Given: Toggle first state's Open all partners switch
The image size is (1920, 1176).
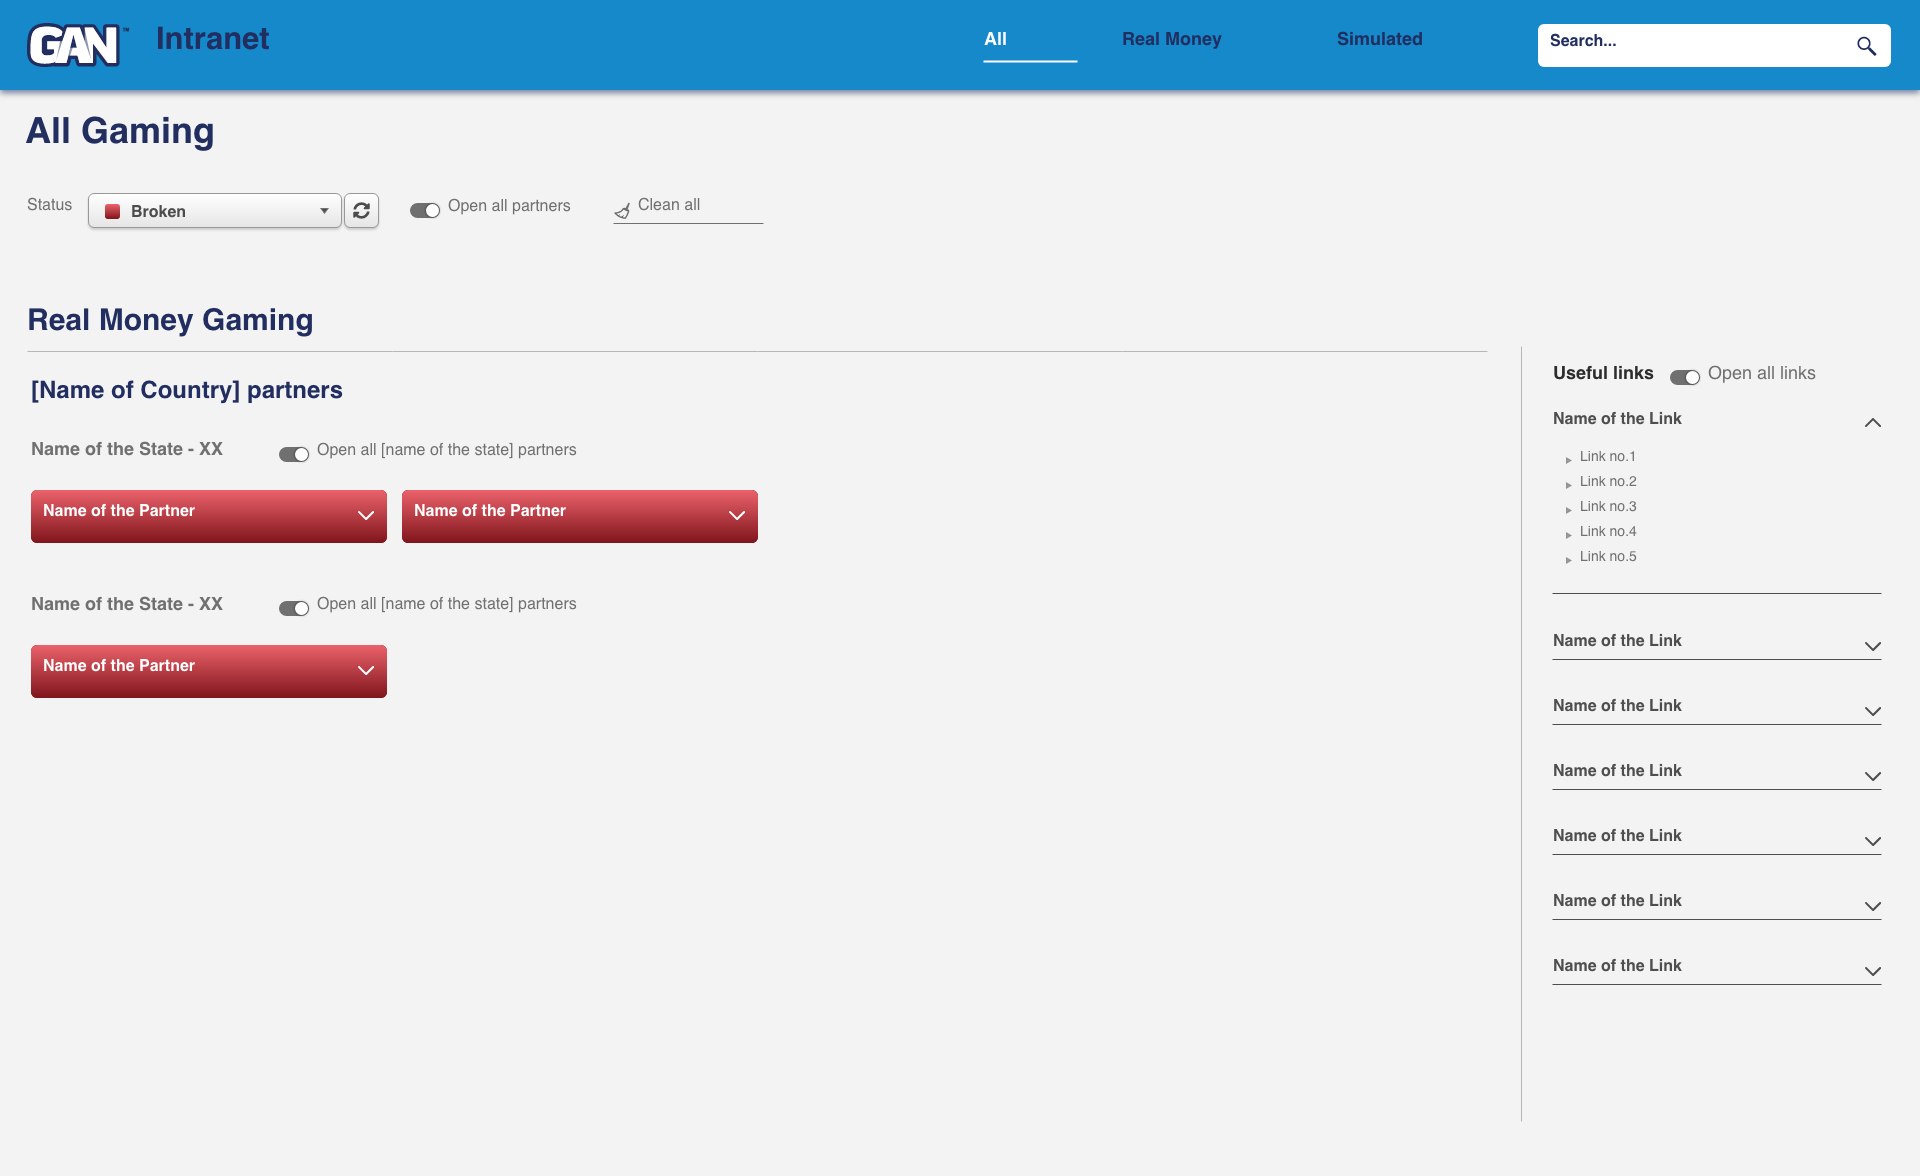Looking at the screenshot, I should coord(294,454).
